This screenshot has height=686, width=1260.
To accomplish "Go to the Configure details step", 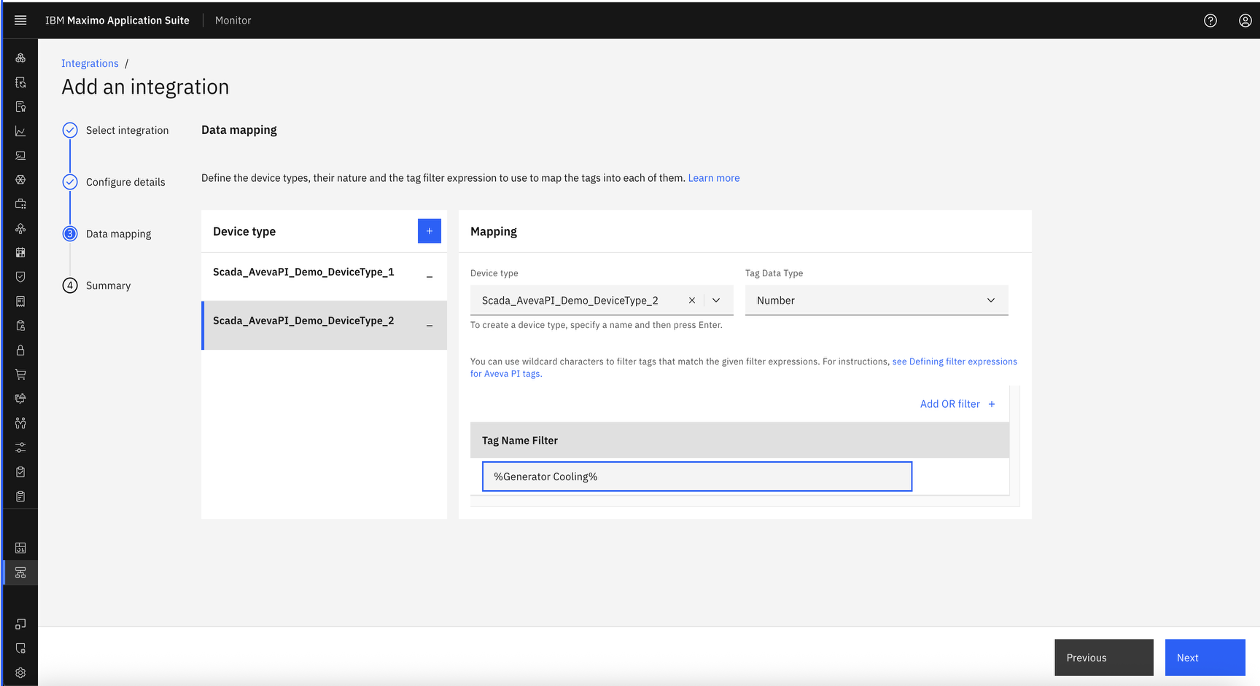I will pos(126,182).
